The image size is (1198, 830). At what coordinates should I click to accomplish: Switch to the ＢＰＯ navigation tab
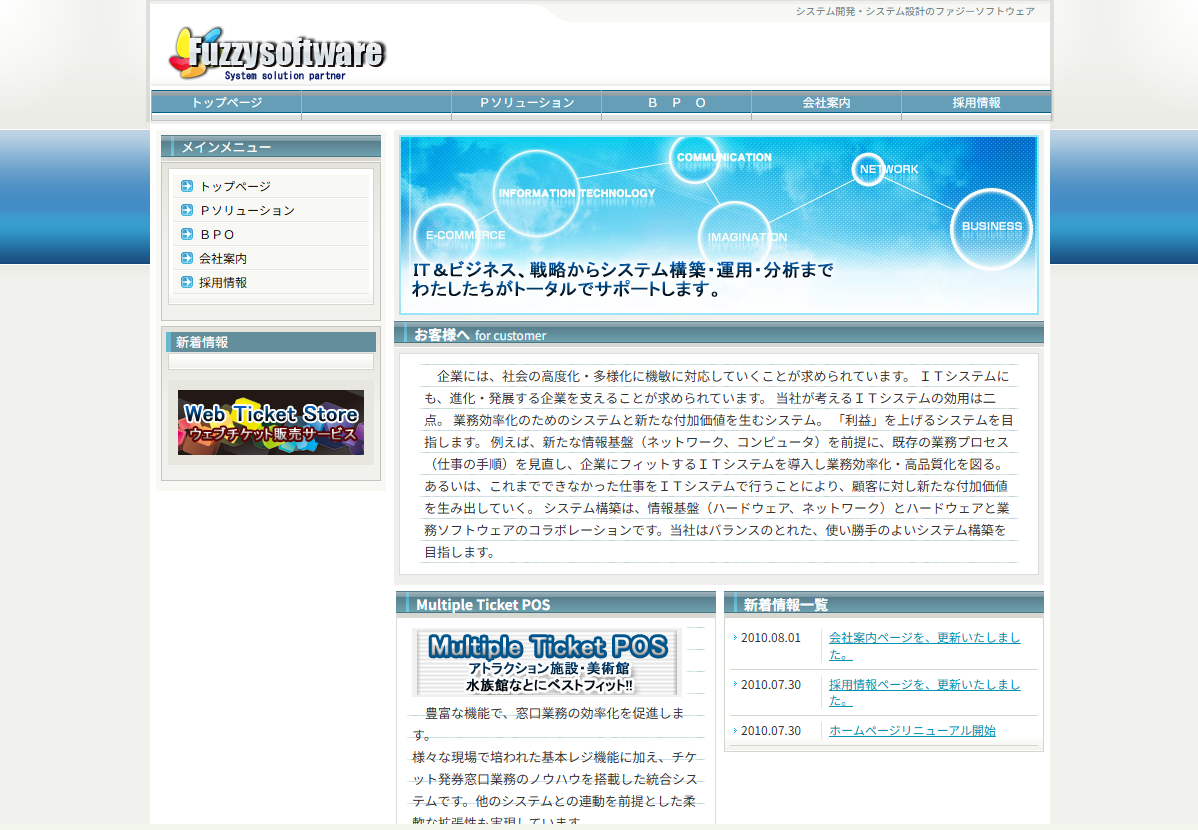pos(675,103)
